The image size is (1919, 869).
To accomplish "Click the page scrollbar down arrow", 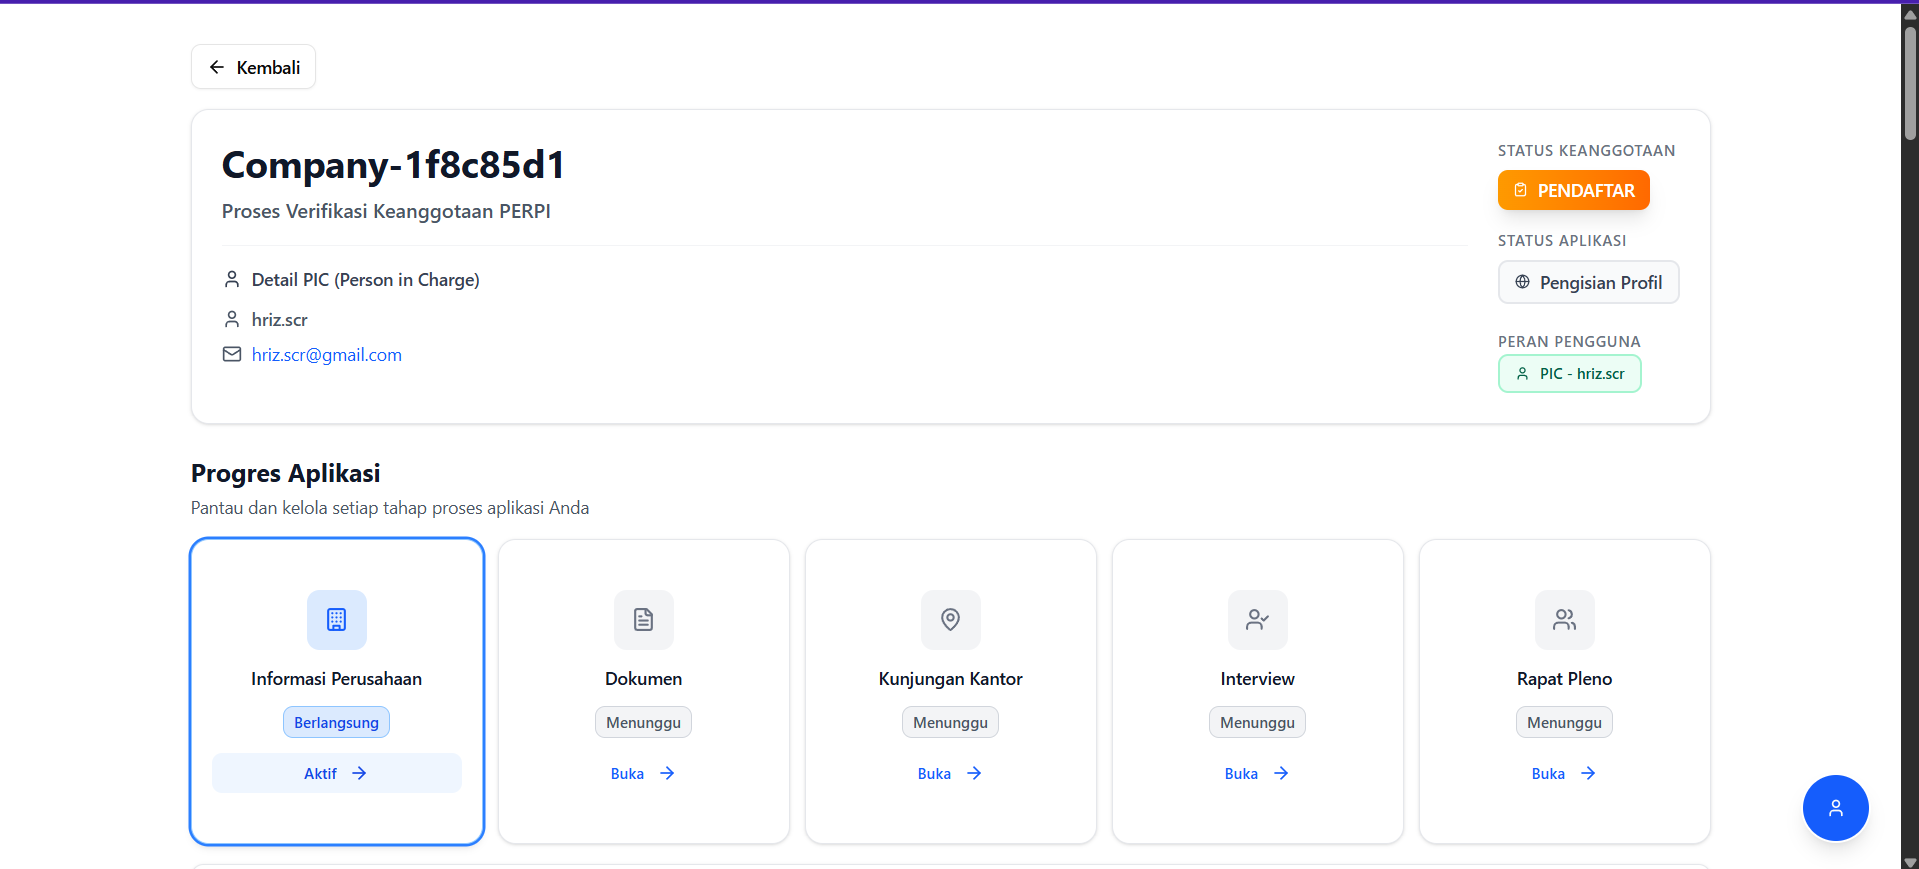I will [1909, 861].
